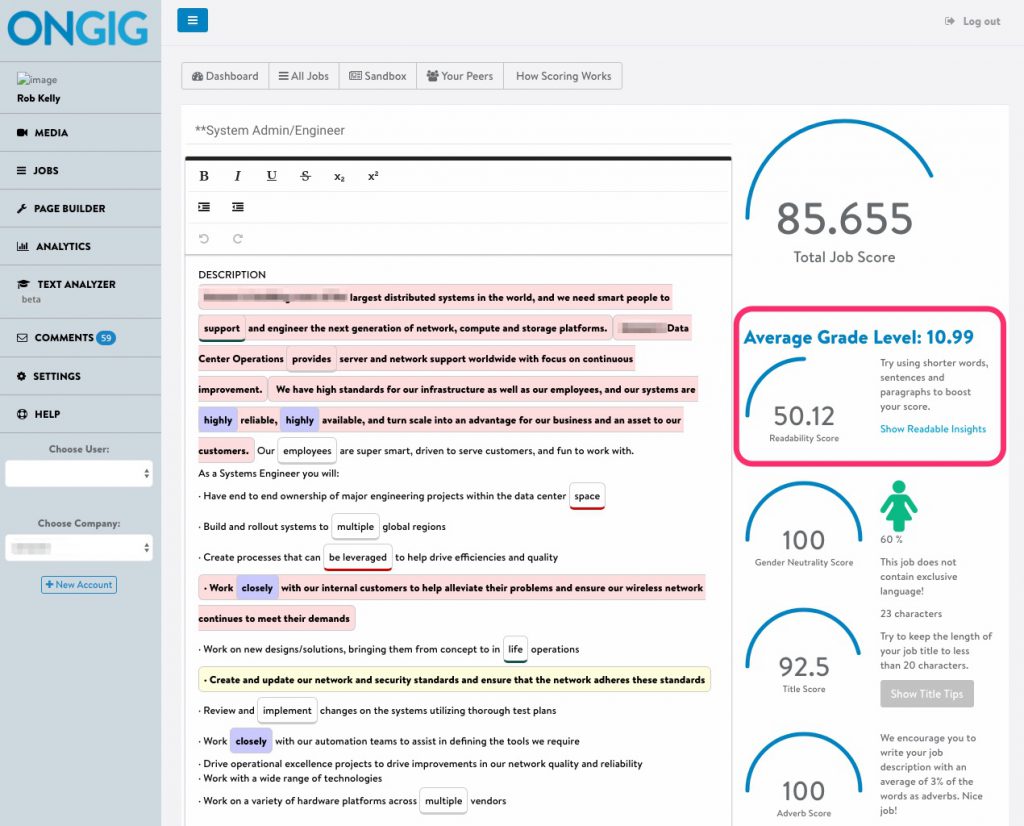Image resolution: width=1024 pixels, height=826 pixels.
Task: Open the Choose Company dropdown
Action: pyautogui.click(x=78, y=547)
